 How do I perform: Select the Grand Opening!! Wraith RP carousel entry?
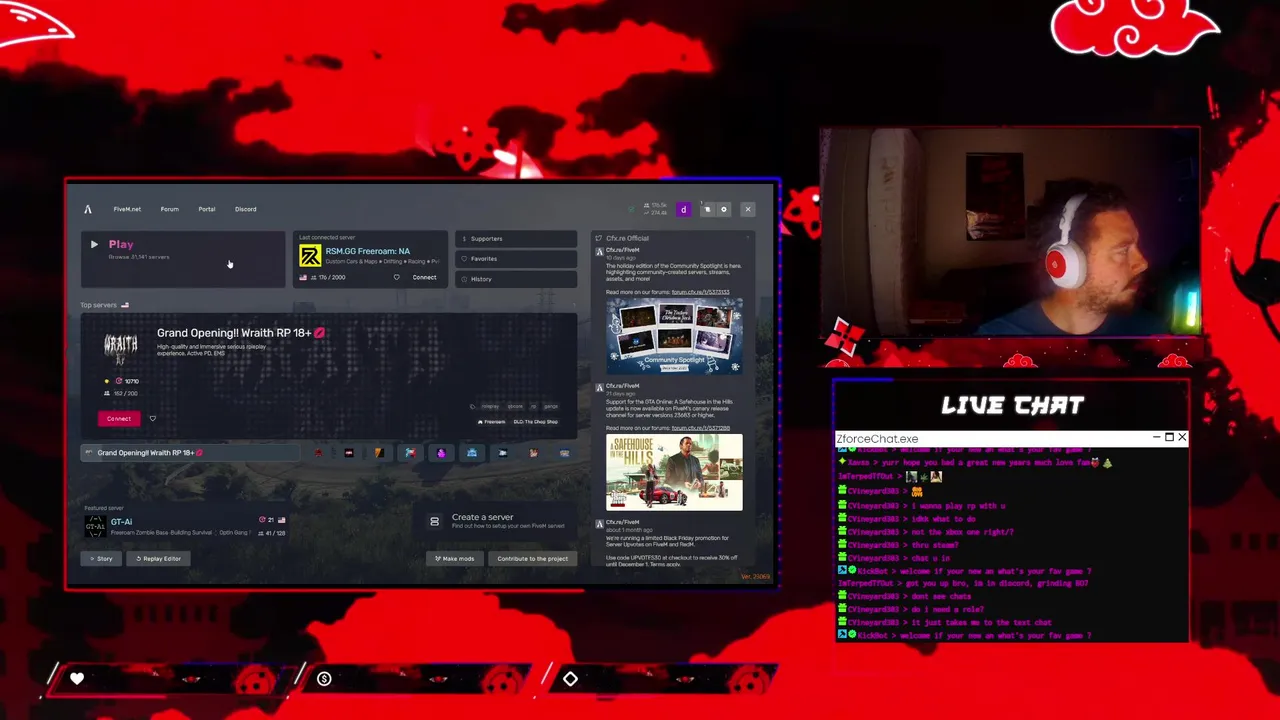[190, 453]
